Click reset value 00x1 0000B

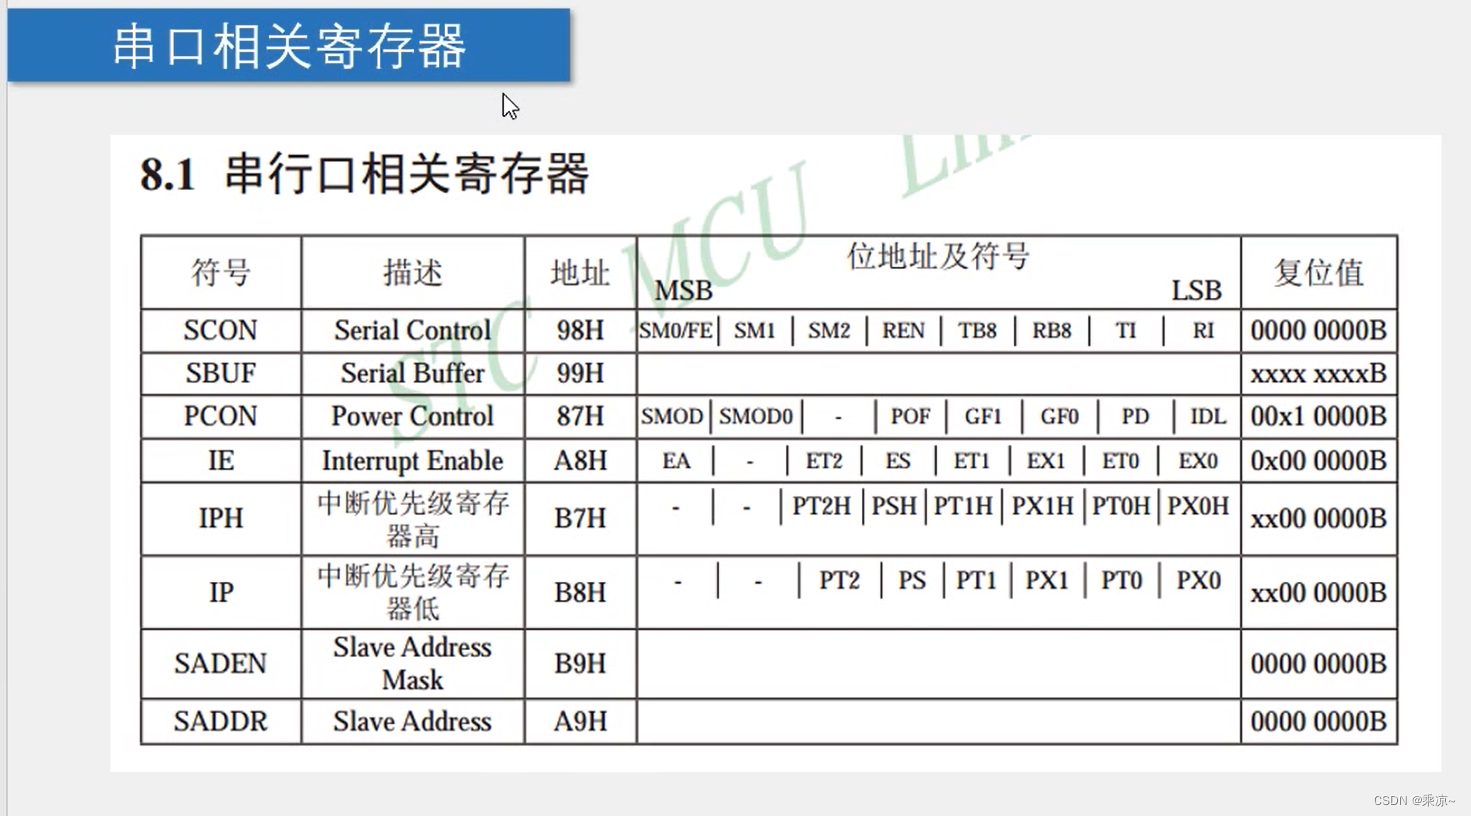(x=1318, y=416)
